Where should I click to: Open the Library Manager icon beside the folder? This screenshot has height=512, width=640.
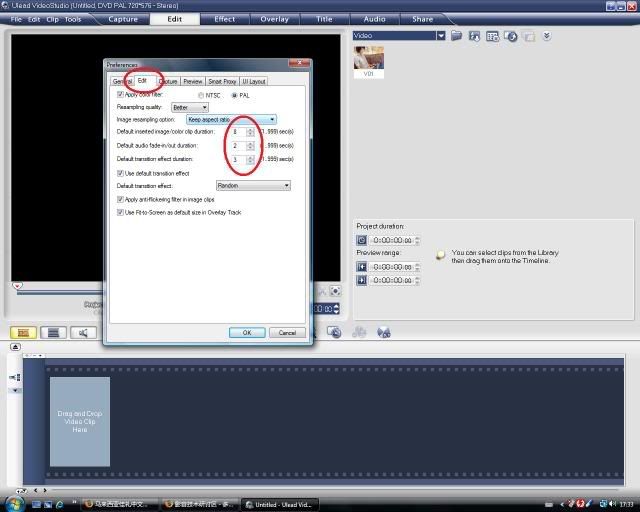point(475,36)
